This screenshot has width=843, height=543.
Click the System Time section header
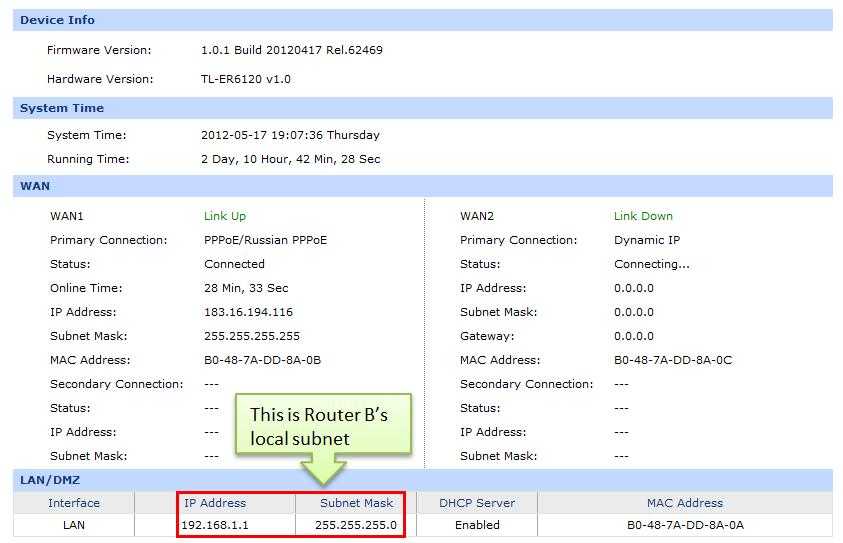tap(423, 108)
